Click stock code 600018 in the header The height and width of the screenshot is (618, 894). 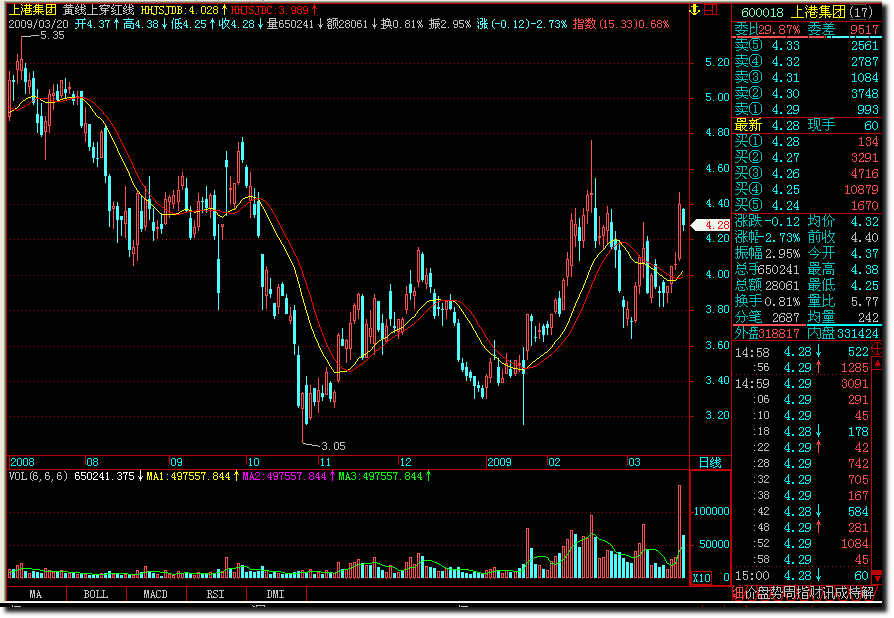pyautogui.click(x=762, y=12)
